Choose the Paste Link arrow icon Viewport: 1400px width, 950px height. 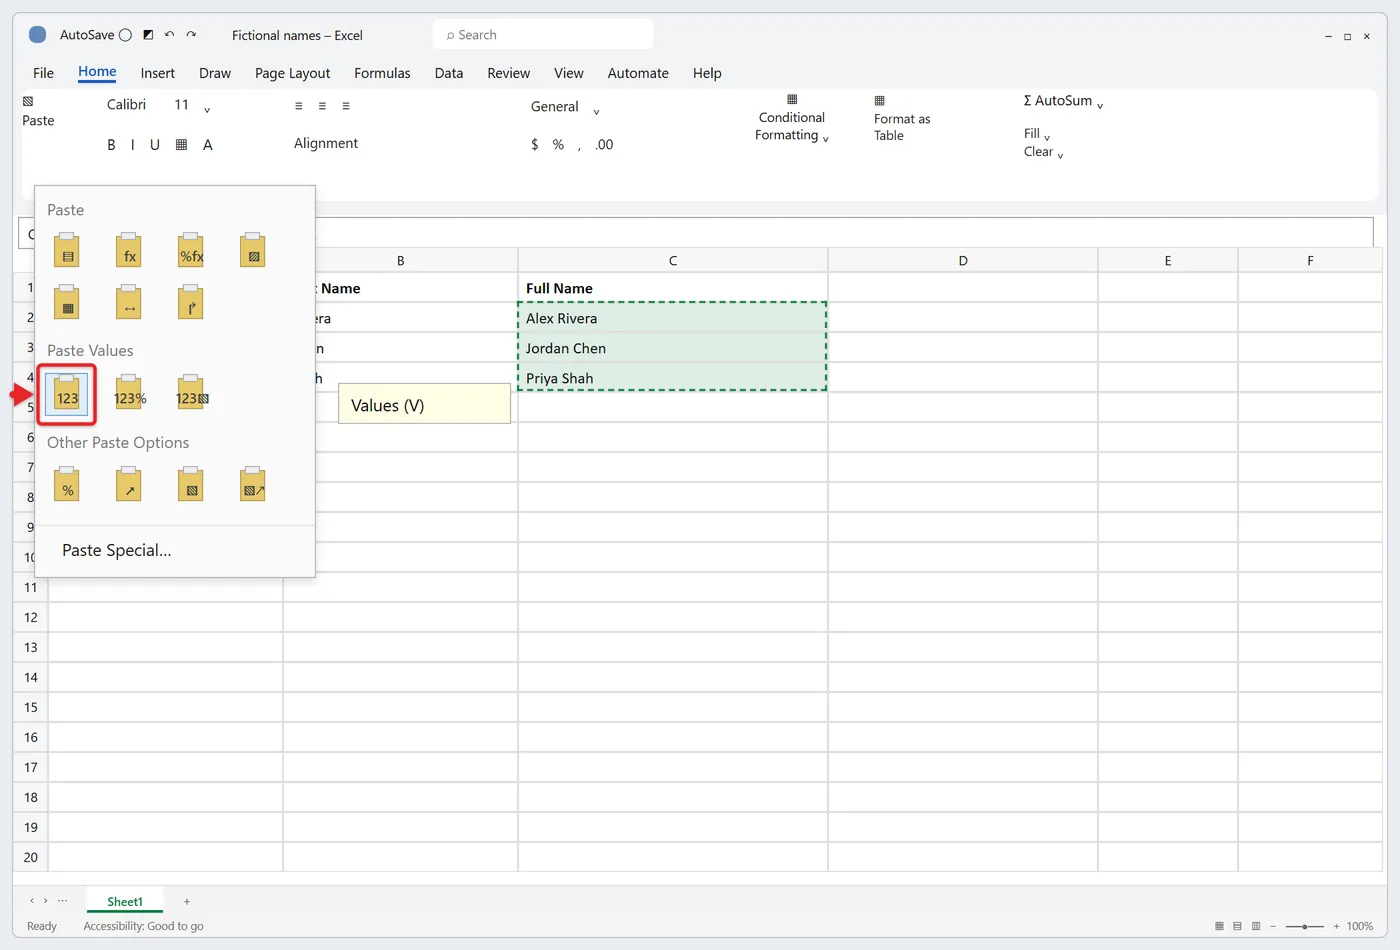[x=129, y=485]
